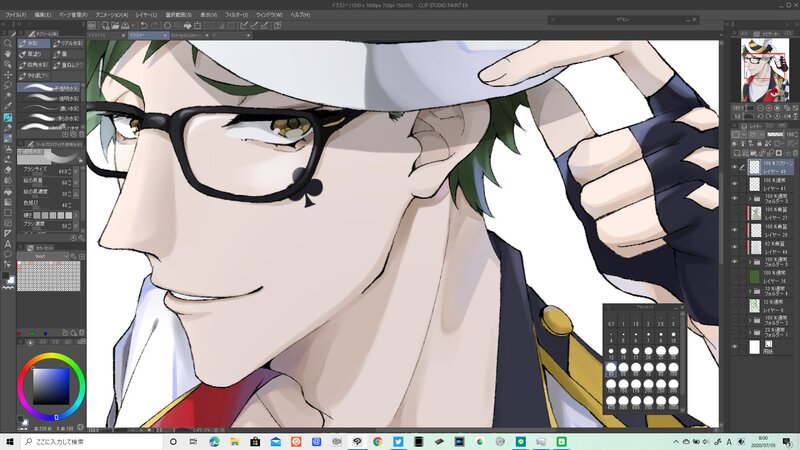Expand フォルダー 2 in the layer list
This screenshot has width=800, height=450.
click(751, 320)
